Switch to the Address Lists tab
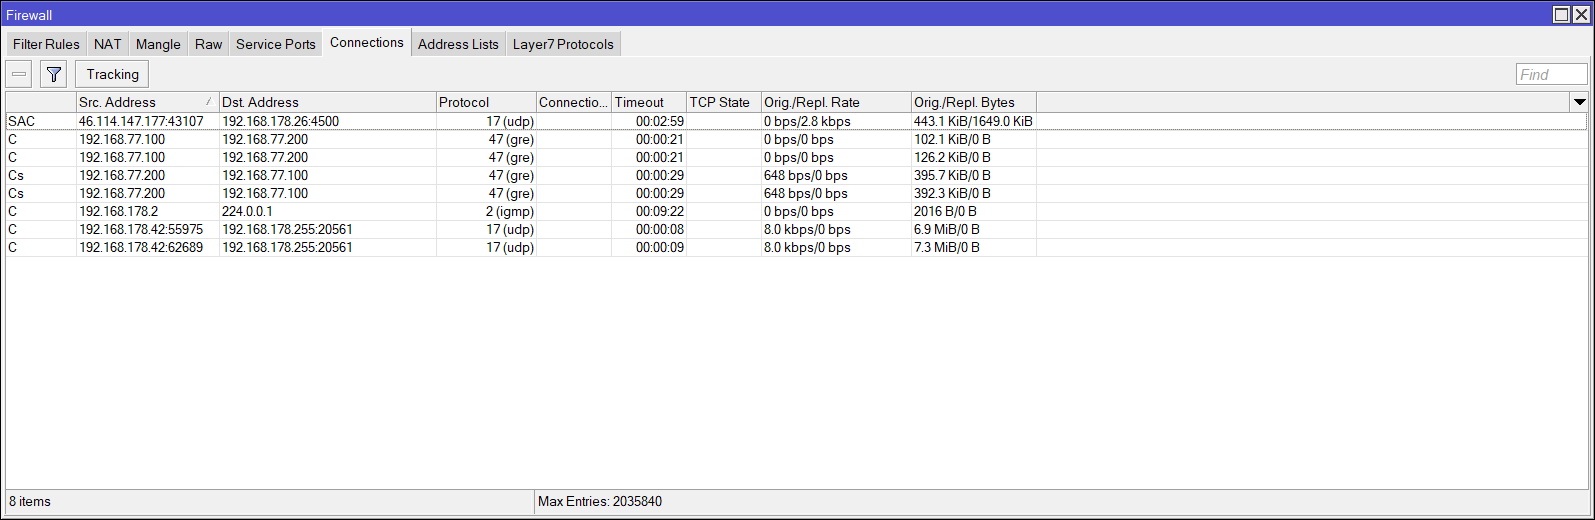This screenshot has width=1595, height=520. [458, 44]
